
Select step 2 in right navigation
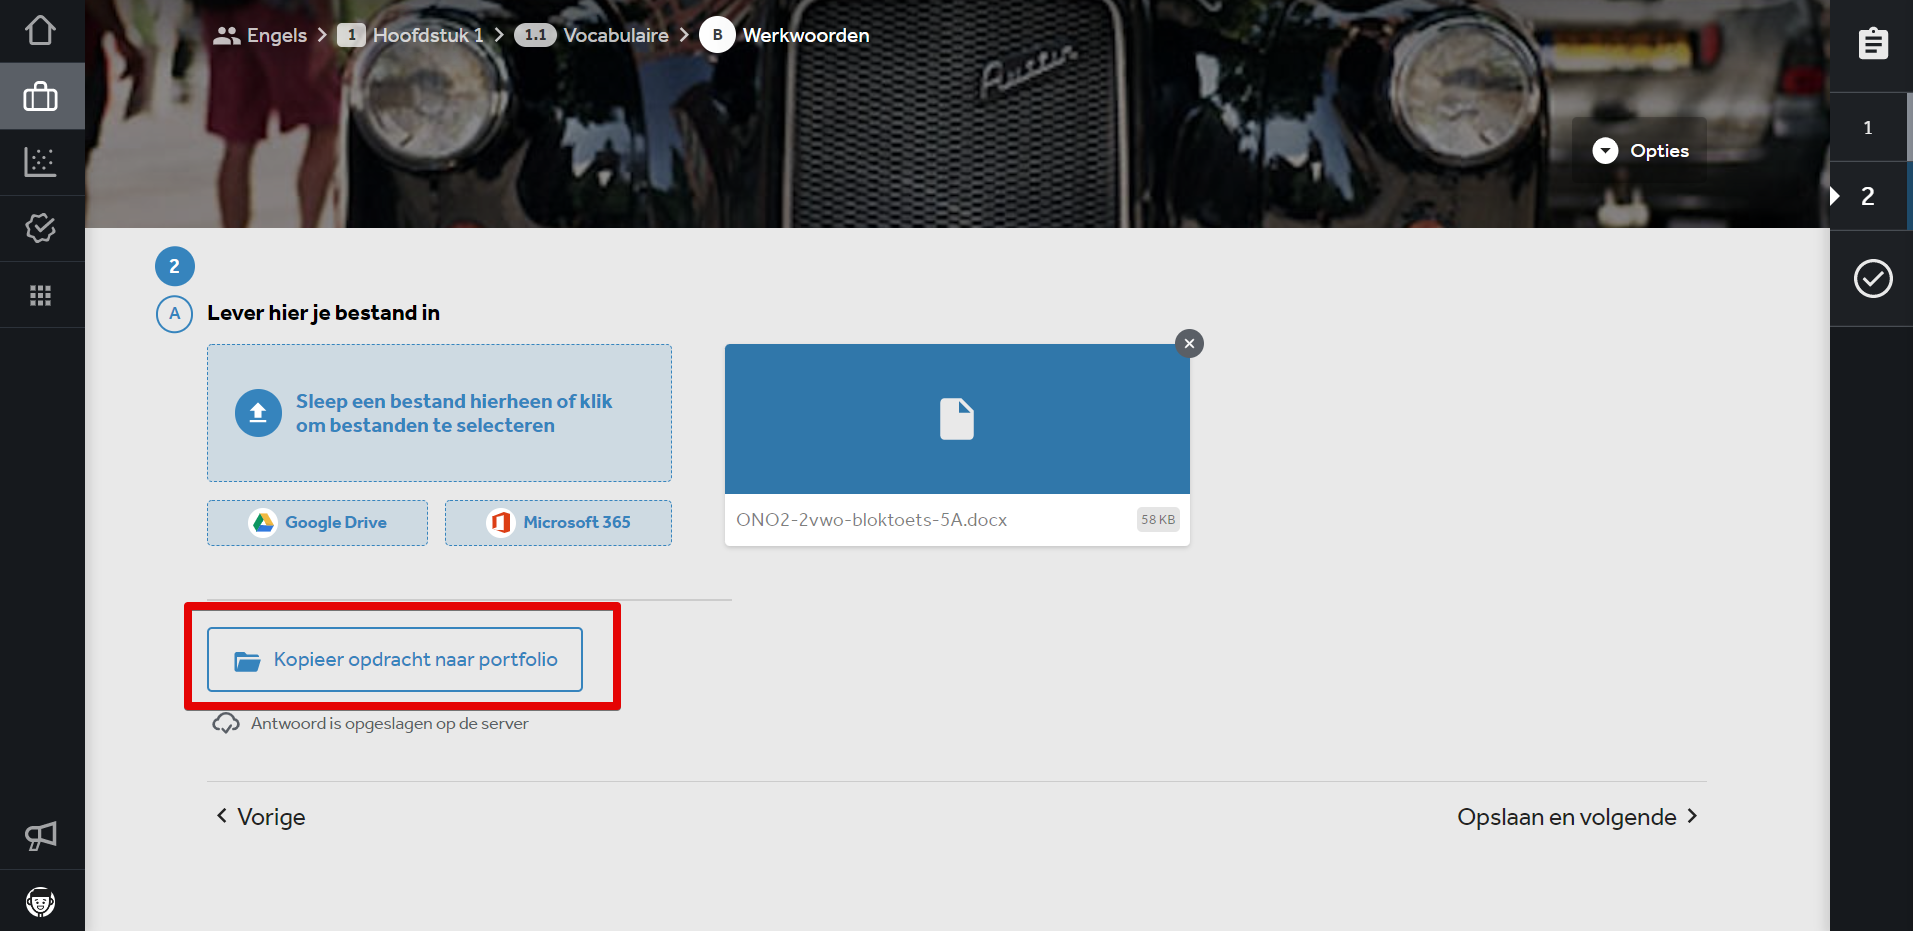pos(1869,196)
